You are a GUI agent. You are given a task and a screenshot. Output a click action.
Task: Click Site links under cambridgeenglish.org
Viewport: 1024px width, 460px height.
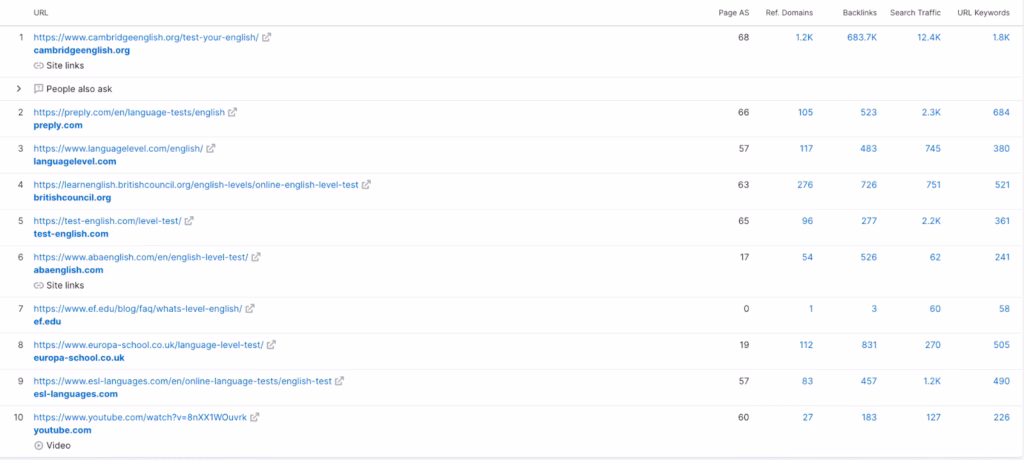click(x=60, y=65)
